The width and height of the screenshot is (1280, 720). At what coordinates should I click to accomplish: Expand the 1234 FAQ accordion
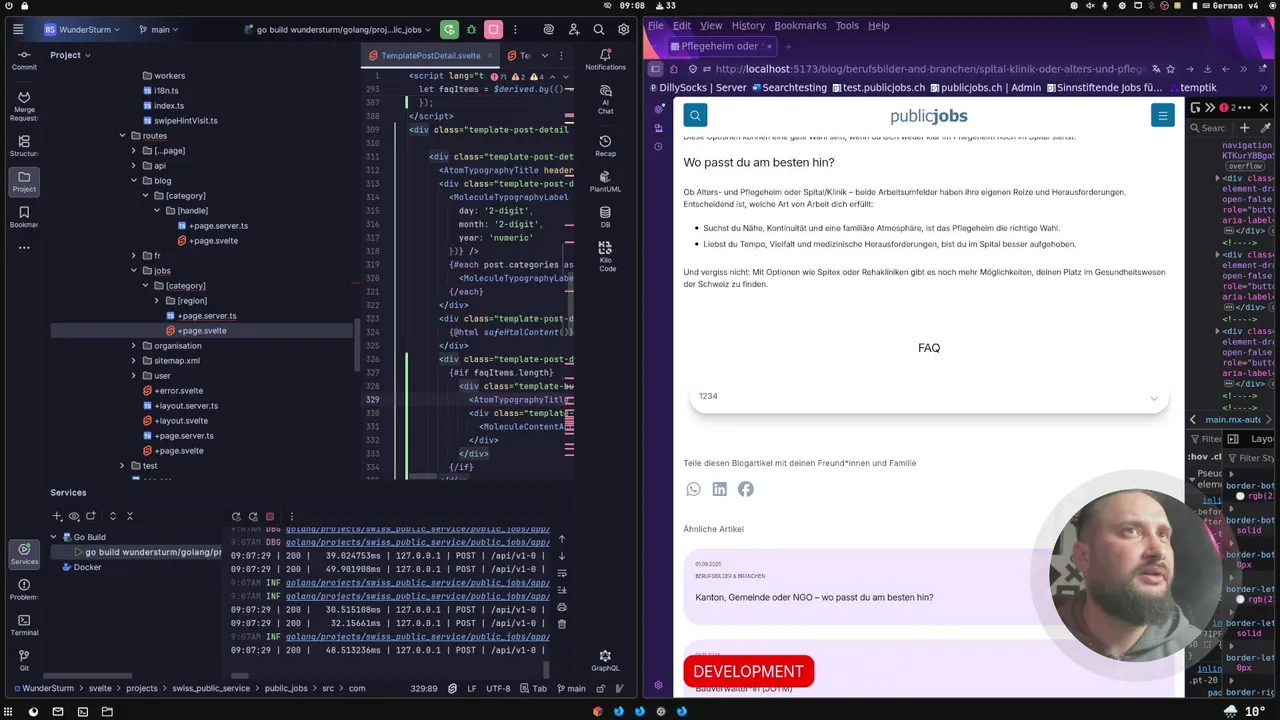pyautogui.click(x=929, y=397)
